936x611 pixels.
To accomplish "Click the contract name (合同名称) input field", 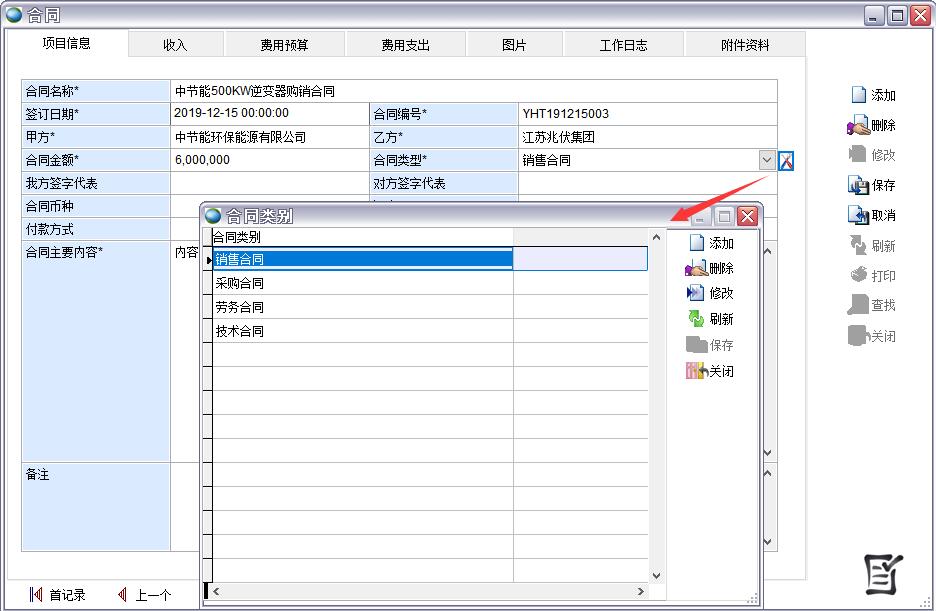I will tap(472, 91).
